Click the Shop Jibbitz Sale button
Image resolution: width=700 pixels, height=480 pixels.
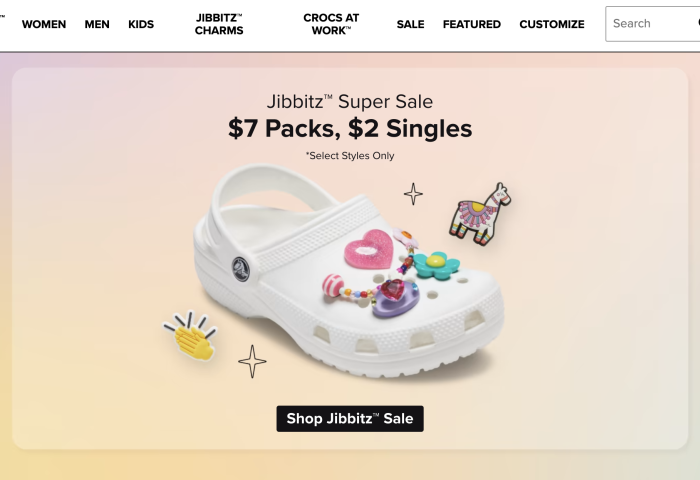tap(350, 419)
